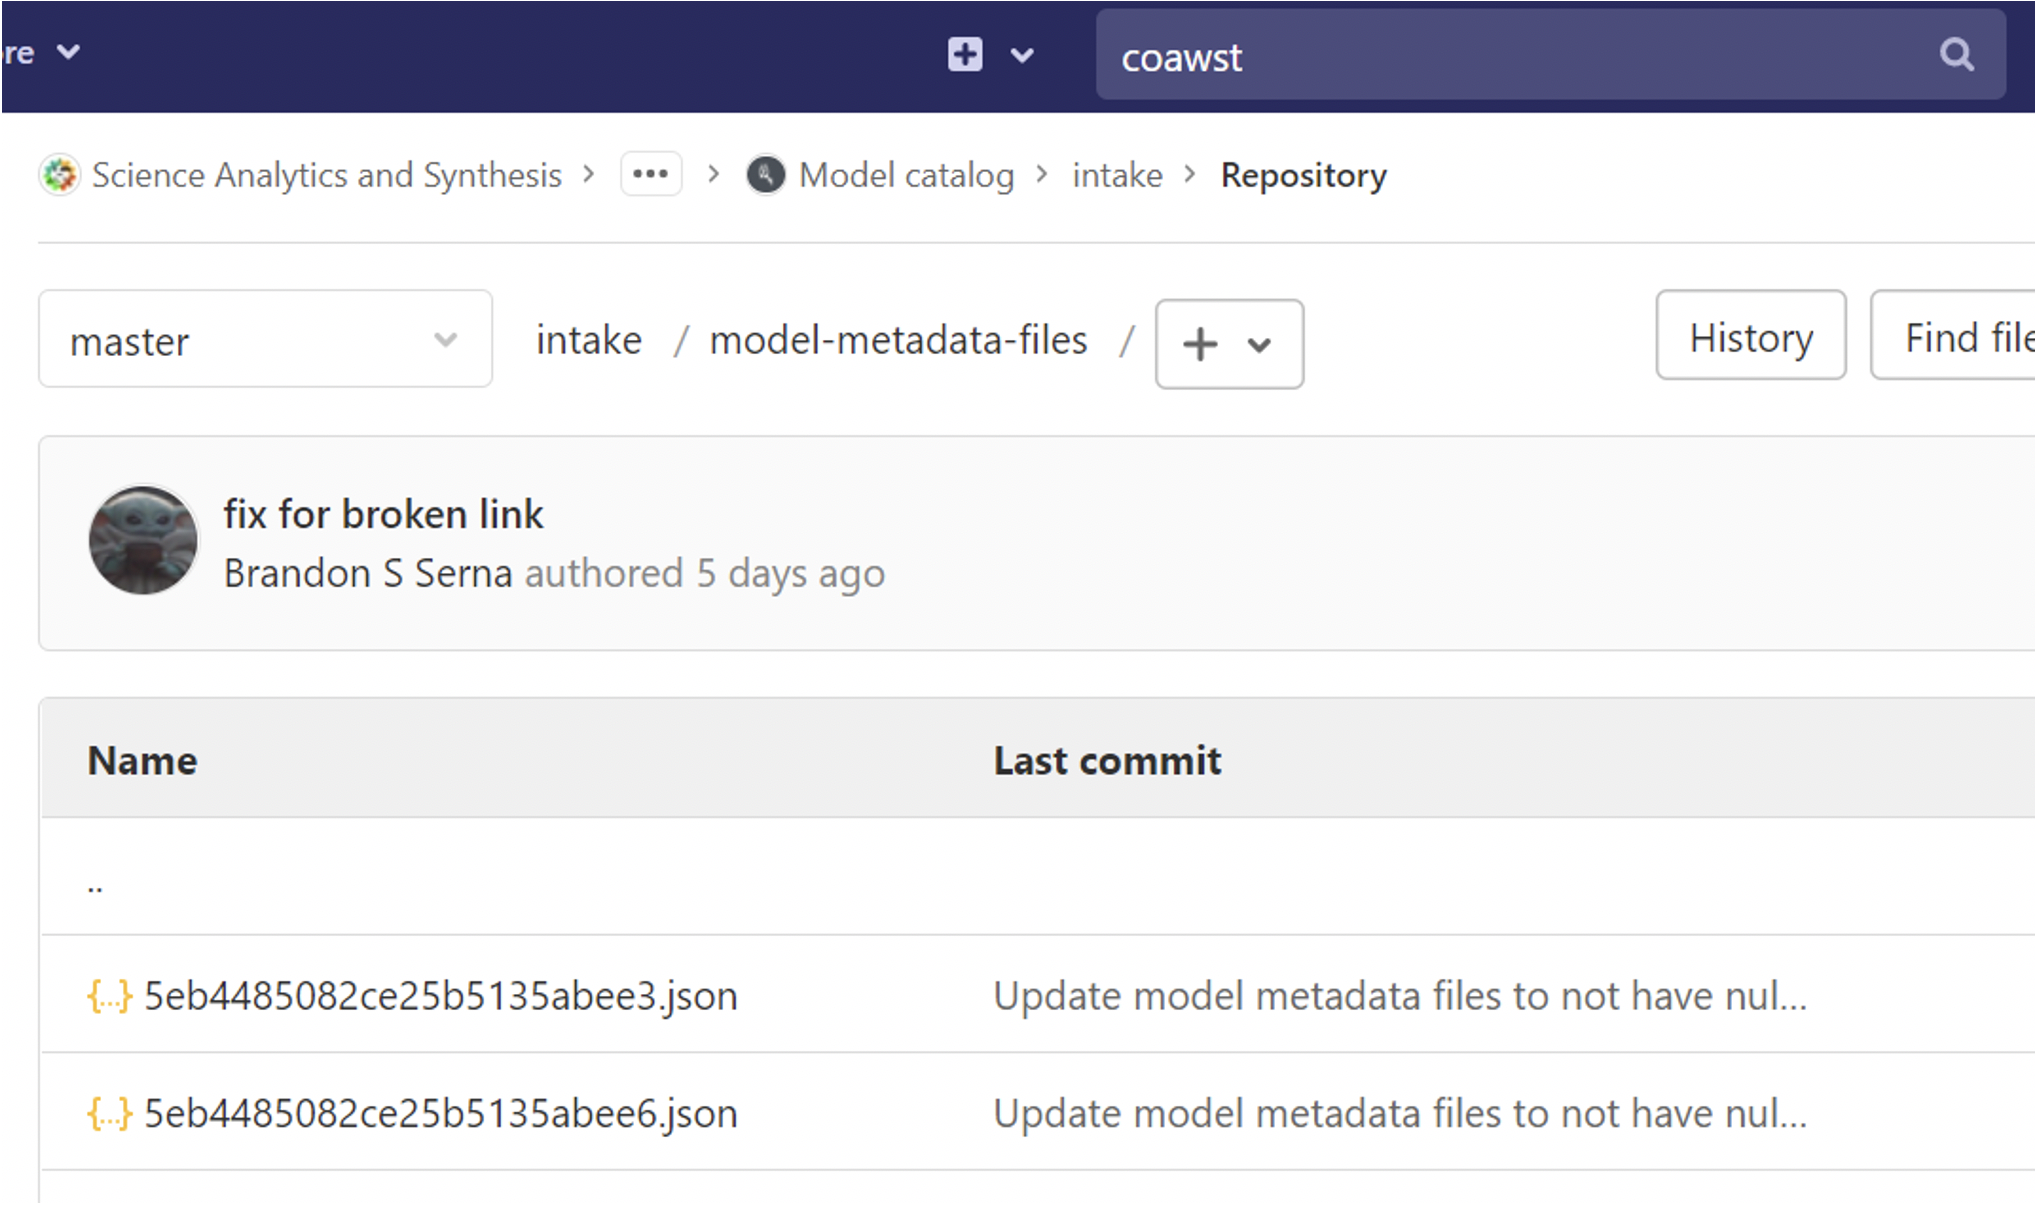Open the master branch dropdown
2038x1210 pixels.
coord(265,340)
